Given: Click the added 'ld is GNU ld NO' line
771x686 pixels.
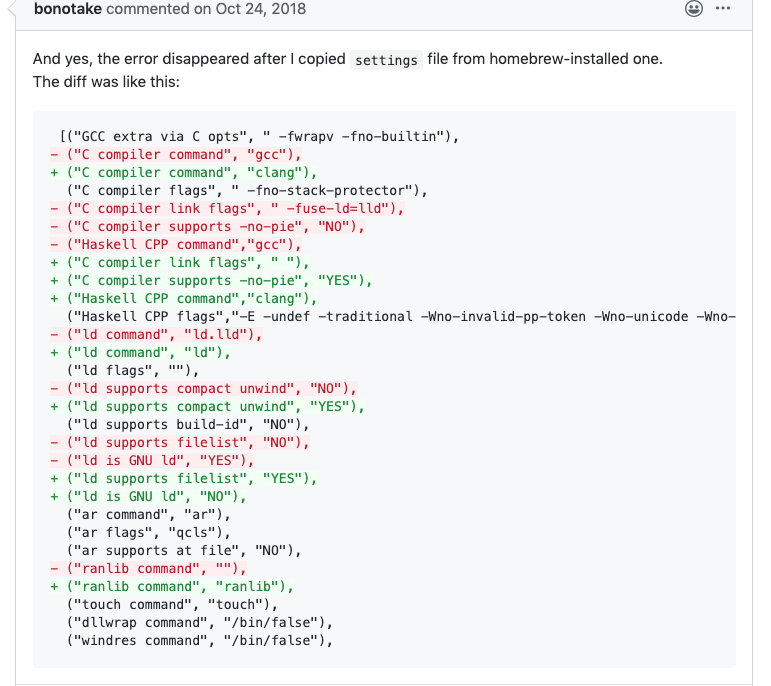Looking at the screenshot, I should tap(148, 496).
